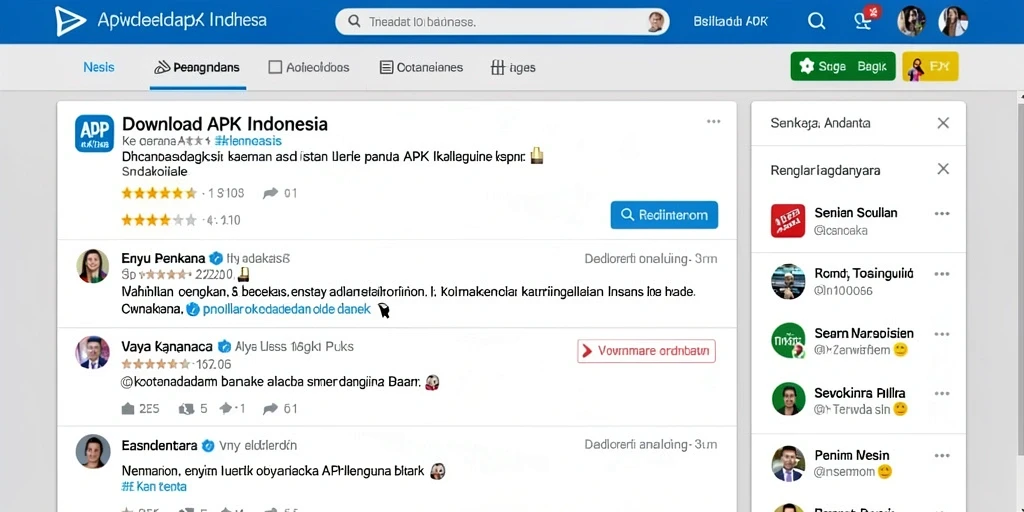
Task: Open the more menu for Sevokinra Pillra
Action: pos(942,393)
